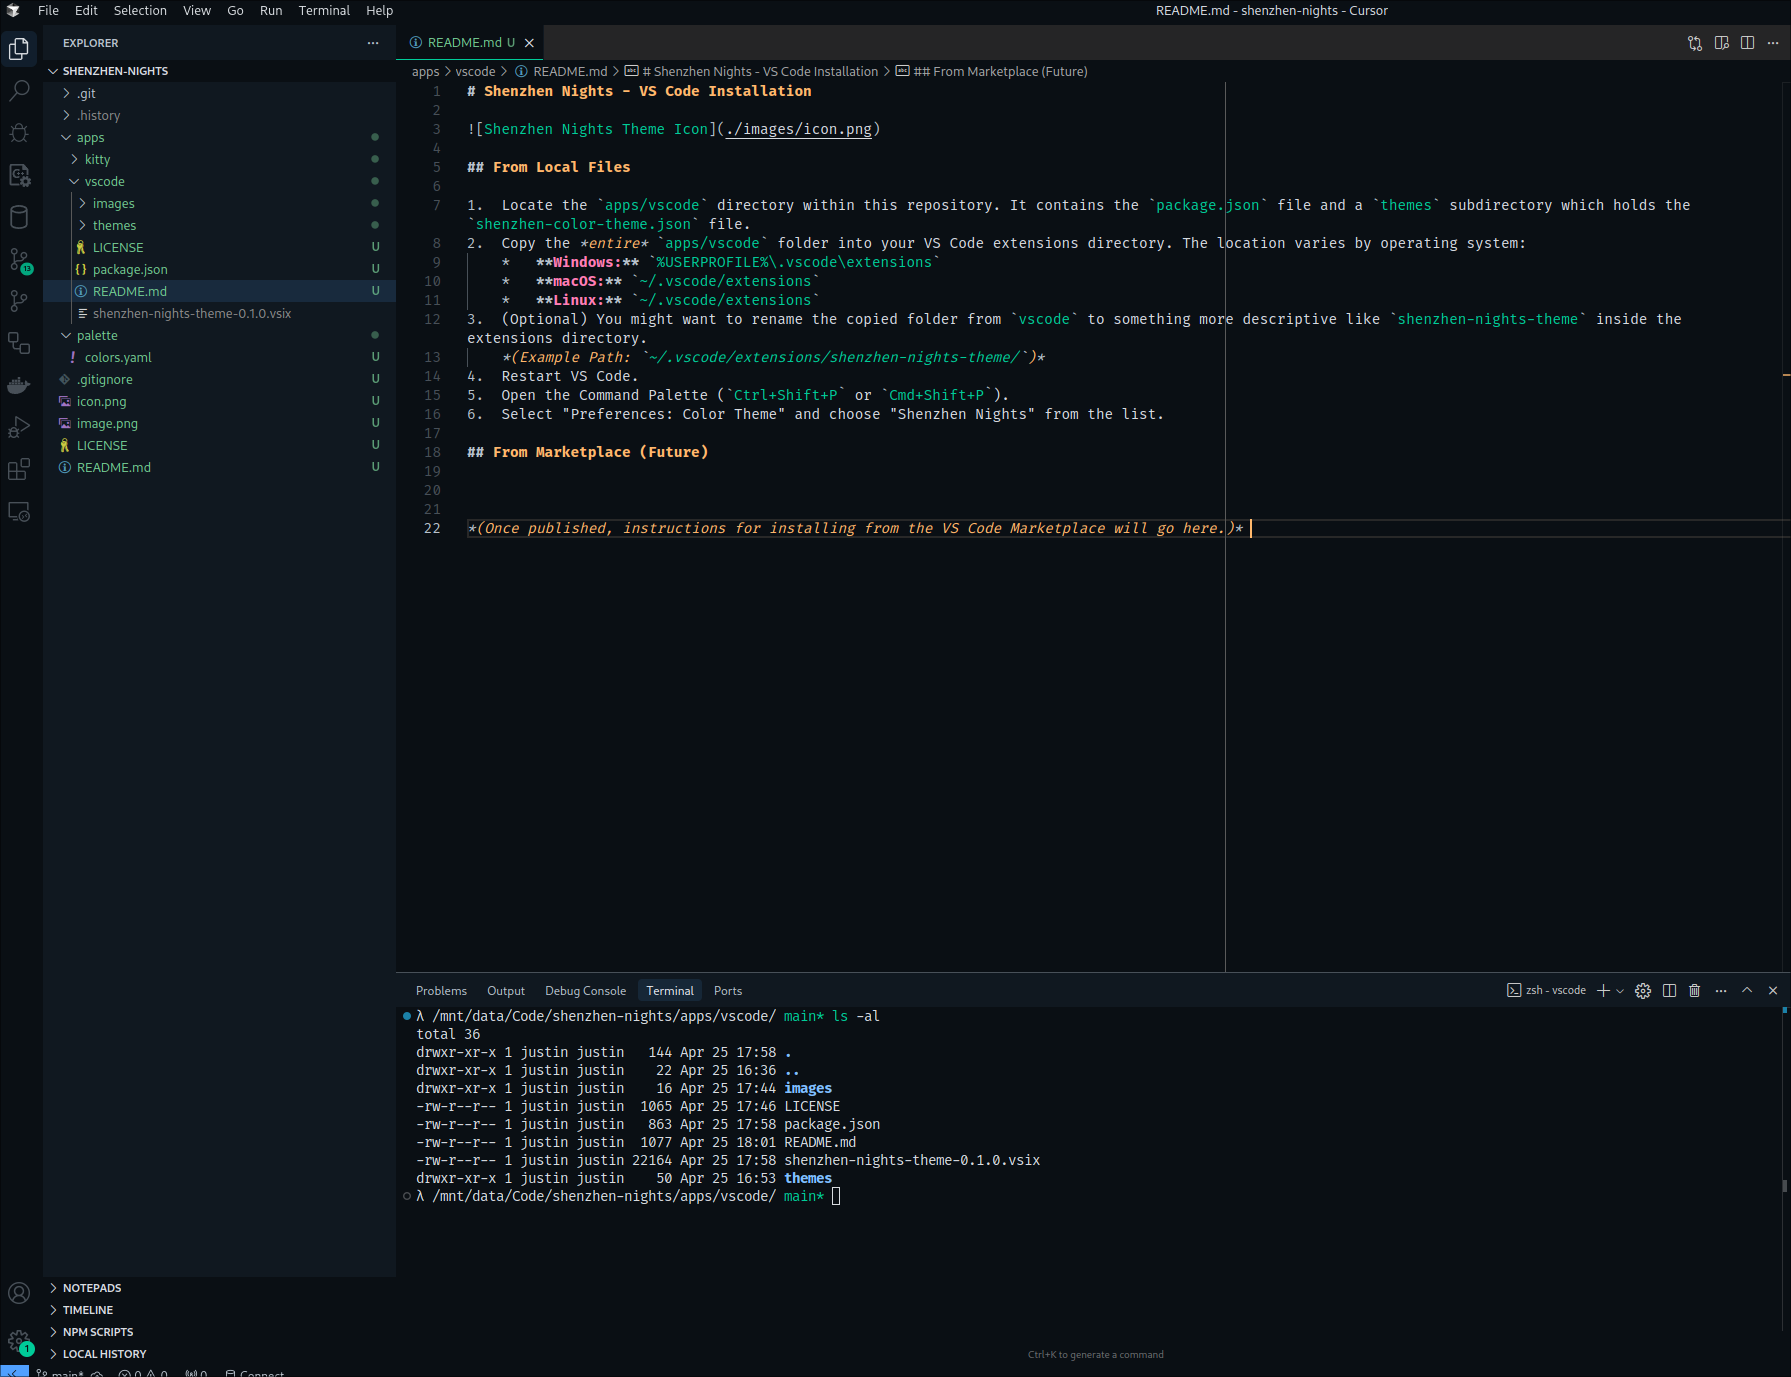Open the Terminal menu in the menu bar
Viewport: 1791px width, 1377px height.
click(324, 10)
